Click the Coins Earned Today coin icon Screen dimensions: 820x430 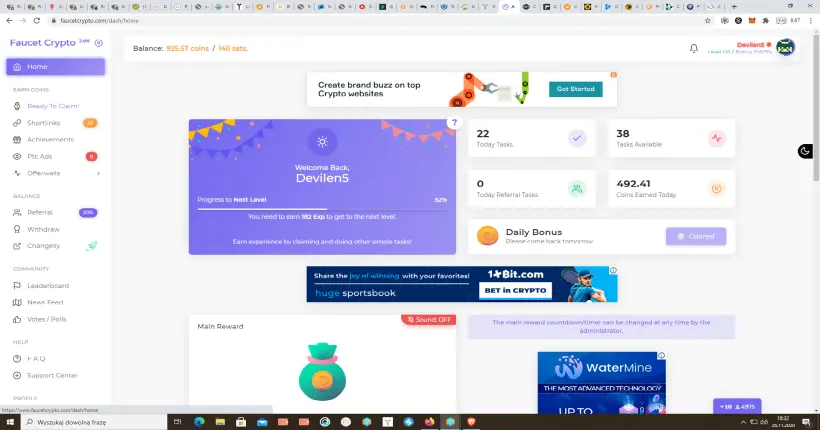click(x=716, y=189)
